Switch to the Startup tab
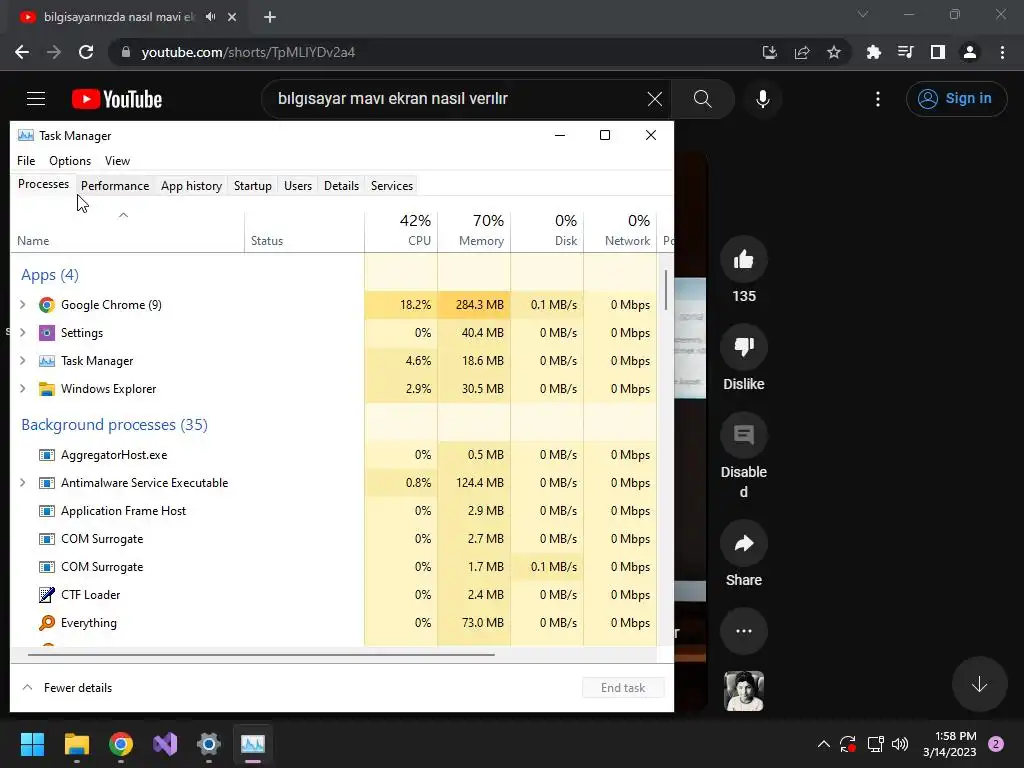Viewport: 1024px width, 768px height. (x=253, y=186)
